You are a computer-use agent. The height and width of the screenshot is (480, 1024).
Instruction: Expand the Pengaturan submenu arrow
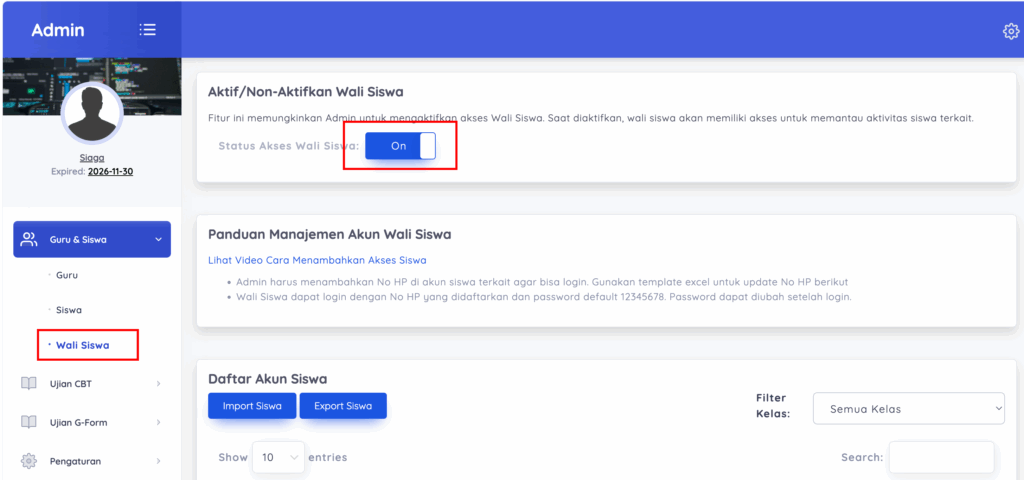158,462
